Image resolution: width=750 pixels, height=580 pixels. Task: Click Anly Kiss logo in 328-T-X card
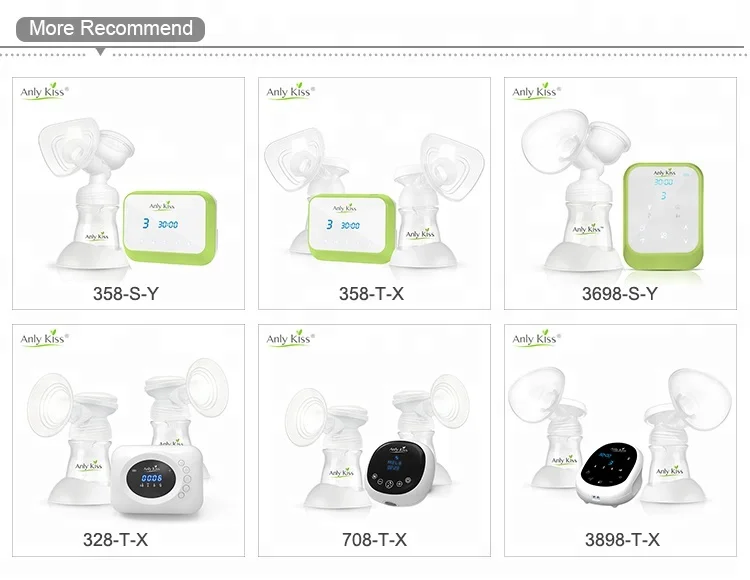(x=44, y=338)
